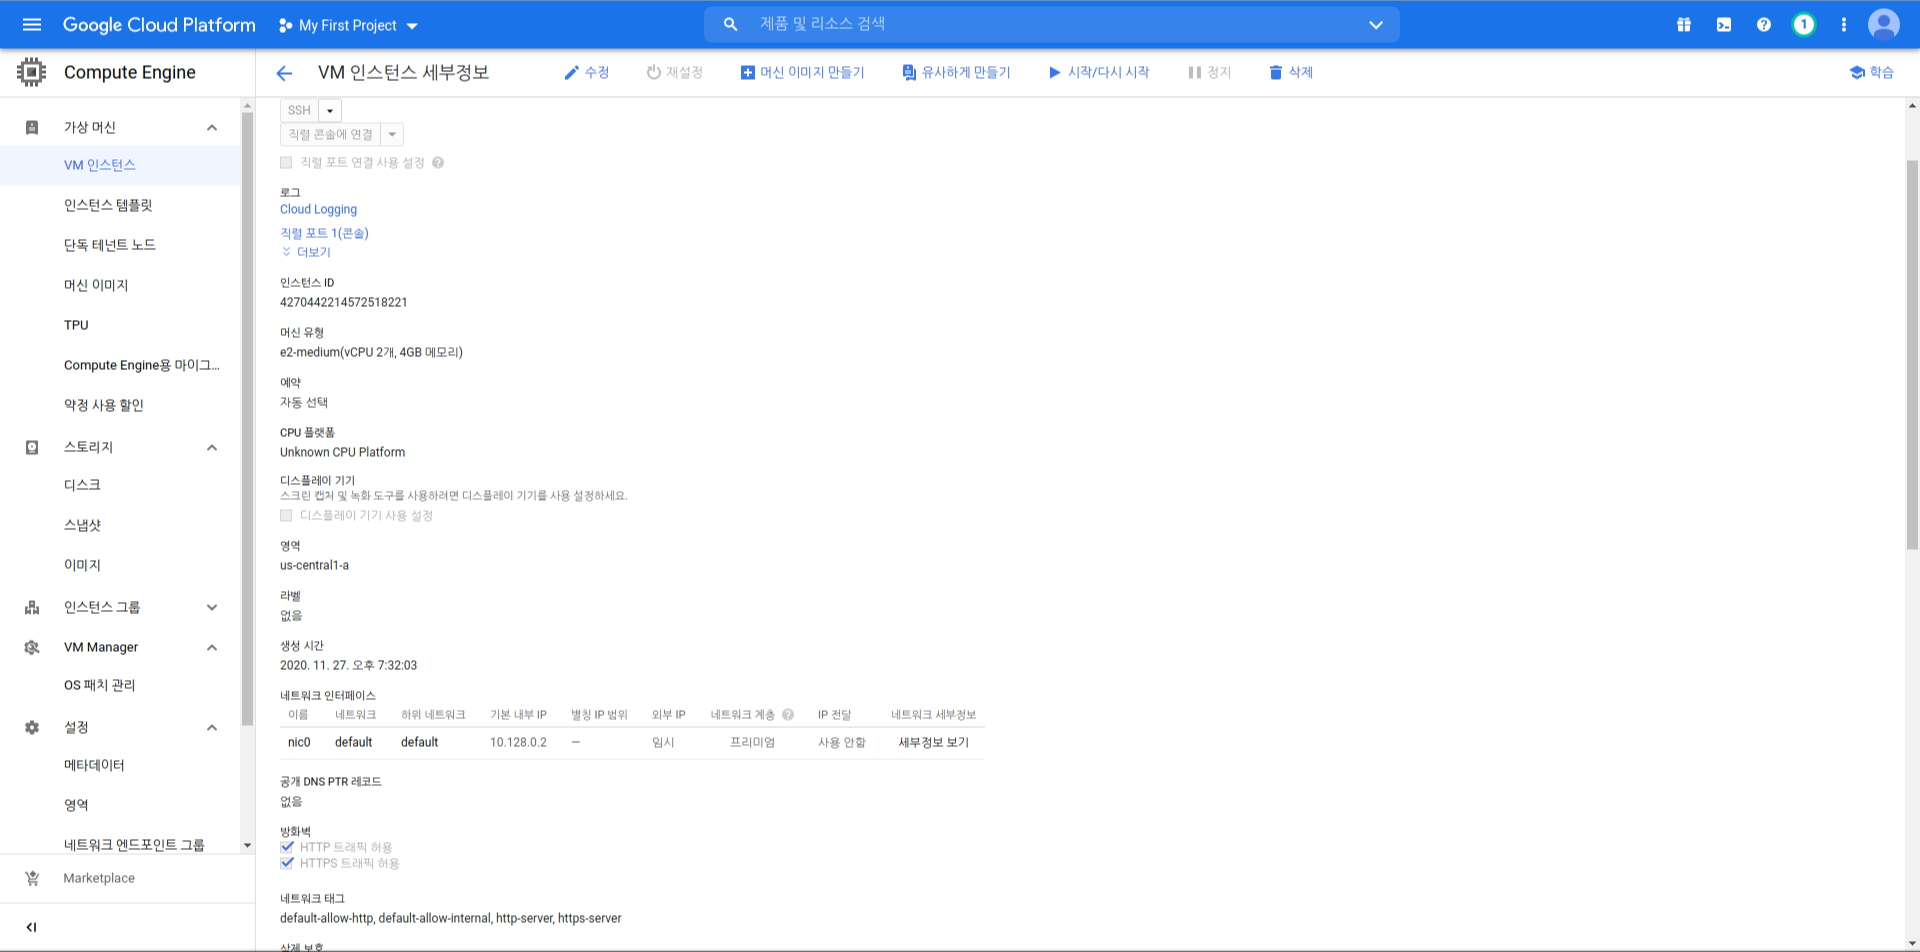Collapse the 설정 section chevron
The image size is (1920, 952).
(x=212, y=727)
